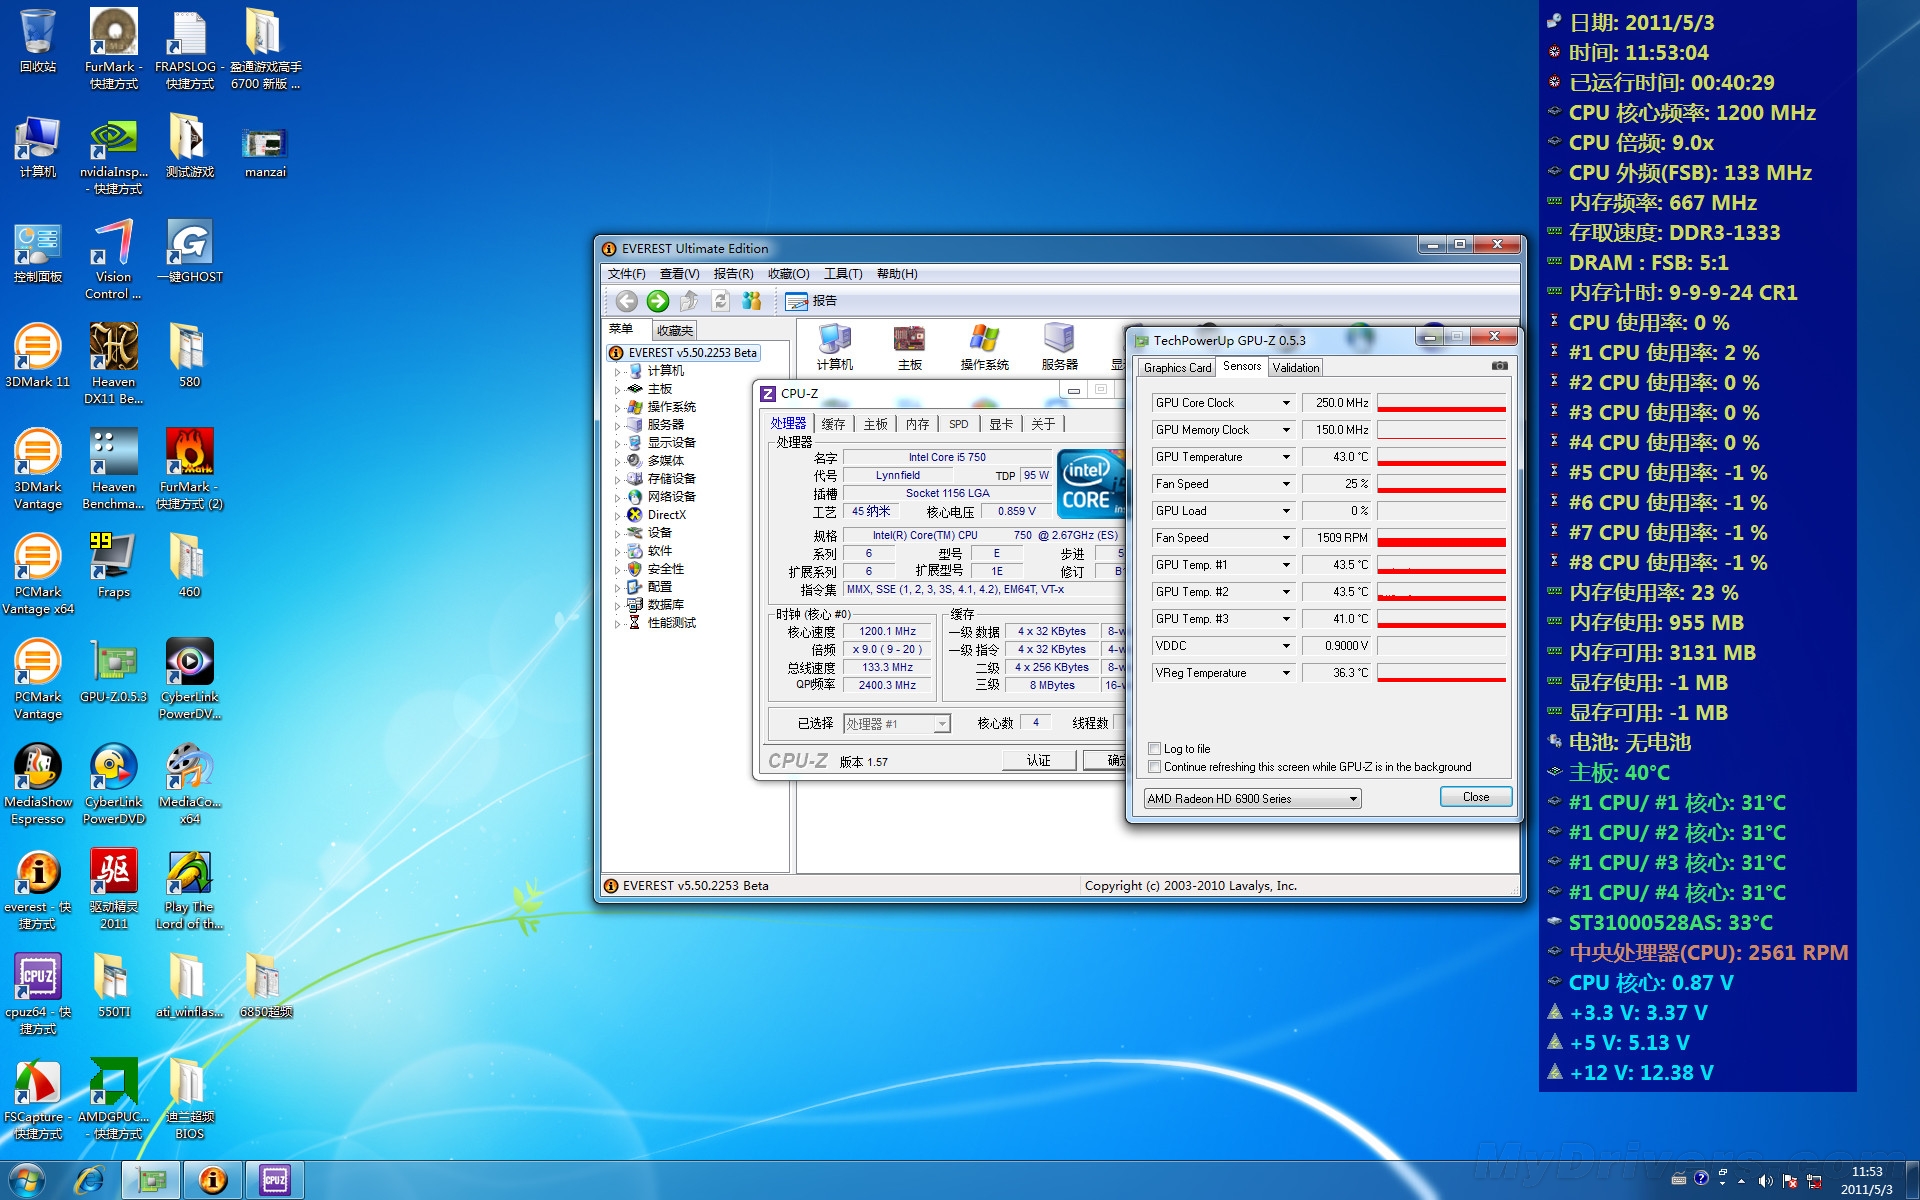
Task: Enable the Log to file checkbox
Action: click(x=1155, y=748)
